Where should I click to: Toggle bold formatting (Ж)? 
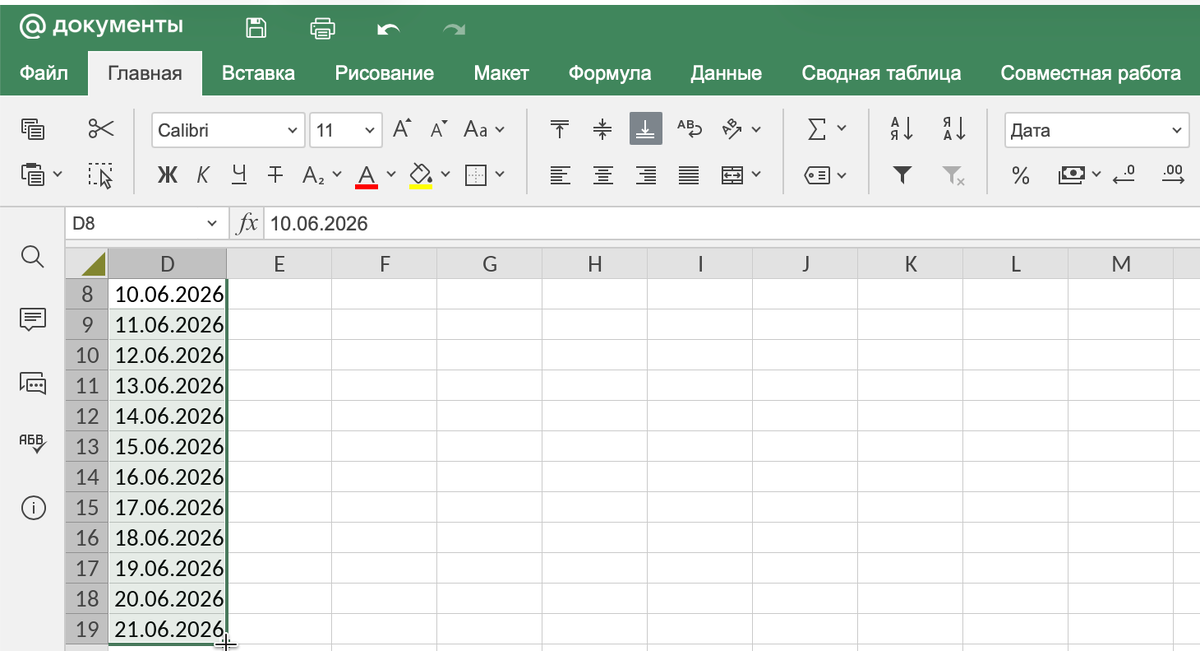pos(168,175)
